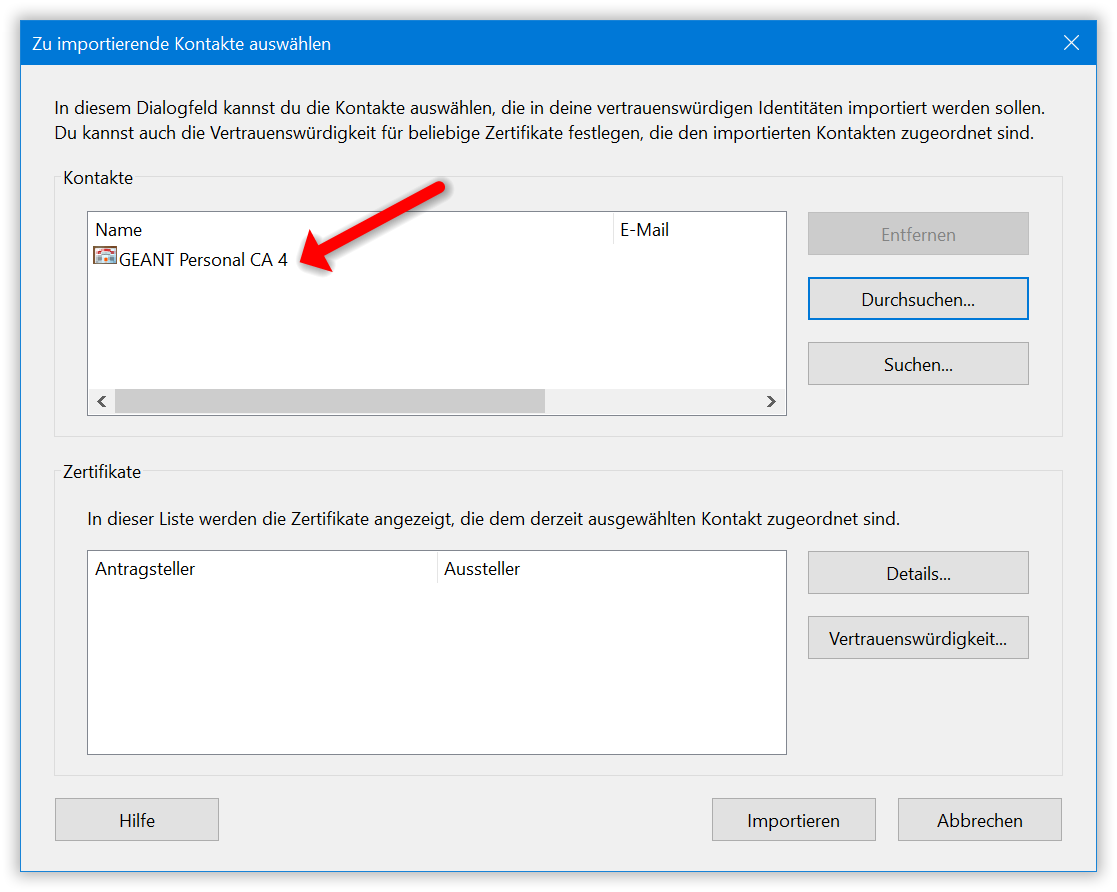Click the right scroll arrow in Kontakte list
Viewport: 1117px width, 892px height.
[771, 402]
